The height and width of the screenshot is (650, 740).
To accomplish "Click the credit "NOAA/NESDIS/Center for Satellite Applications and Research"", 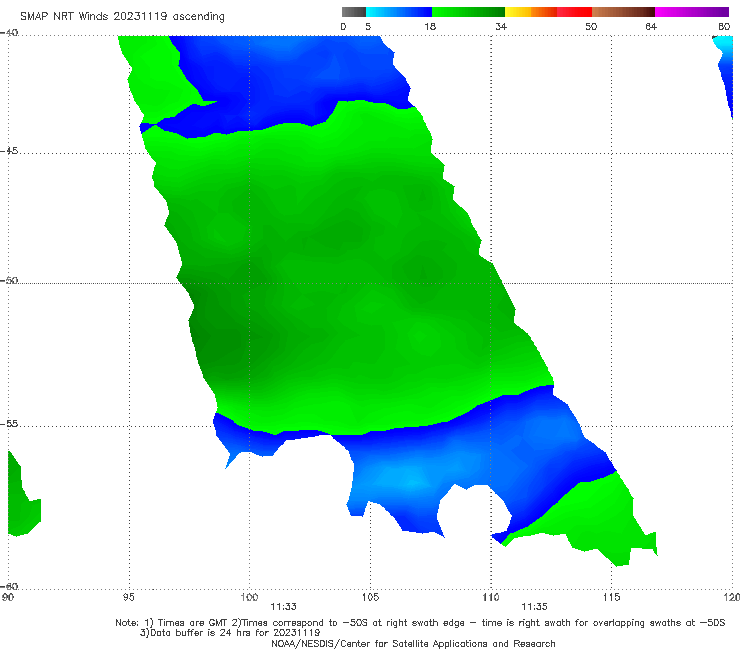I will pyautogui.click(x=413, y=644).
